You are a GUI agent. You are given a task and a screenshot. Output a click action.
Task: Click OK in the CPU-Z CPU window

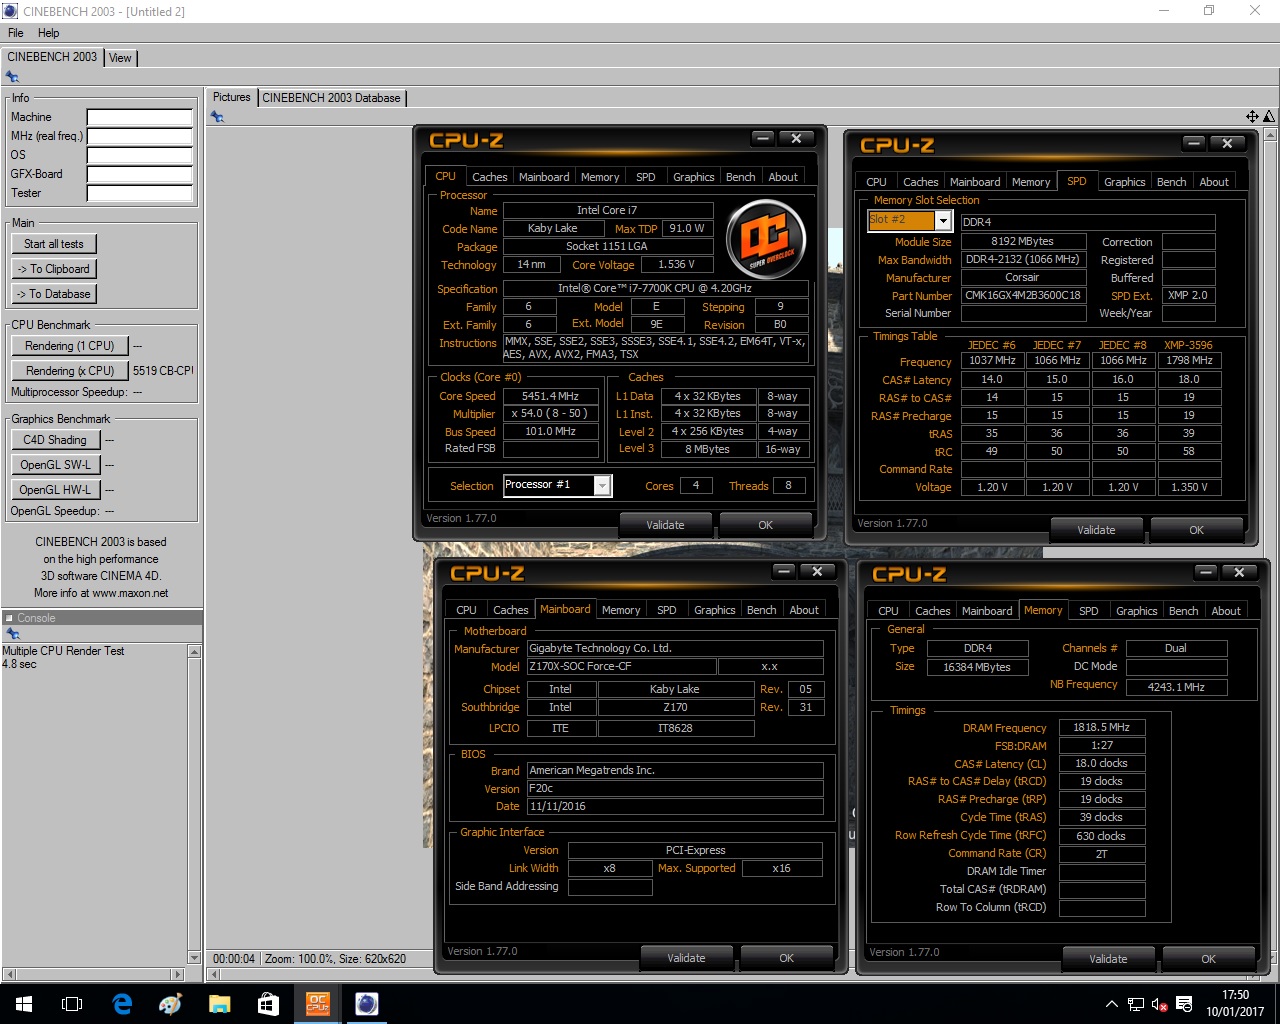tap(765, 525)
